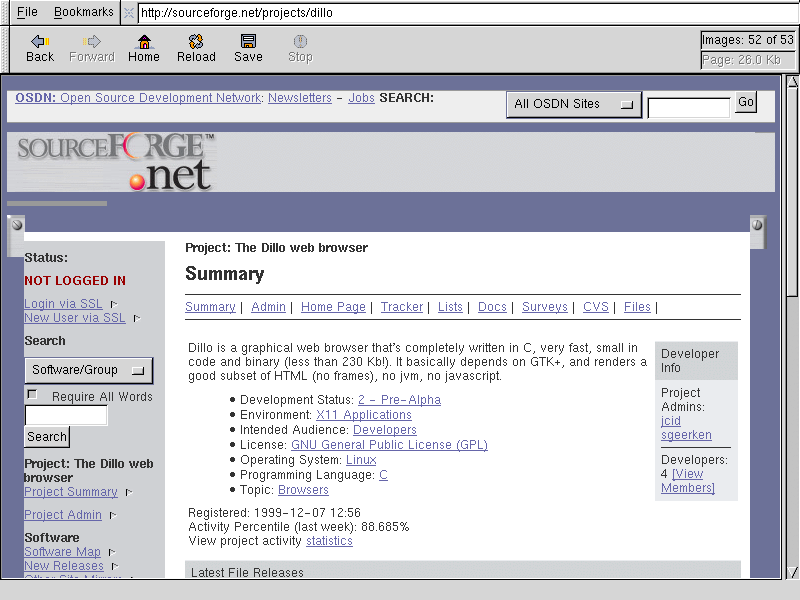Follow the 2 - Pre-Alpha status link
Screen dimensions: 800x600
399,399
